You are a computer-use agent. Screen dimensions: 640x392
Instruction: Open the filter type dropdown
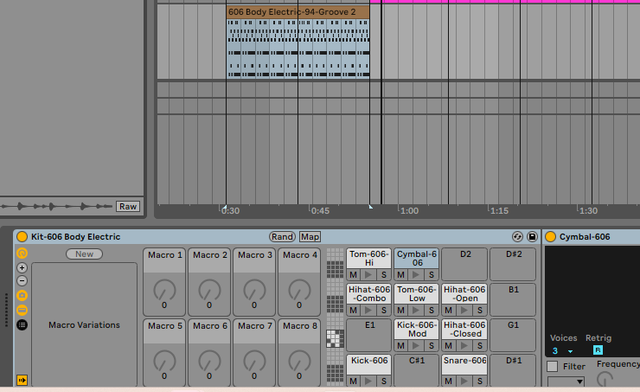tap(566, 381)
